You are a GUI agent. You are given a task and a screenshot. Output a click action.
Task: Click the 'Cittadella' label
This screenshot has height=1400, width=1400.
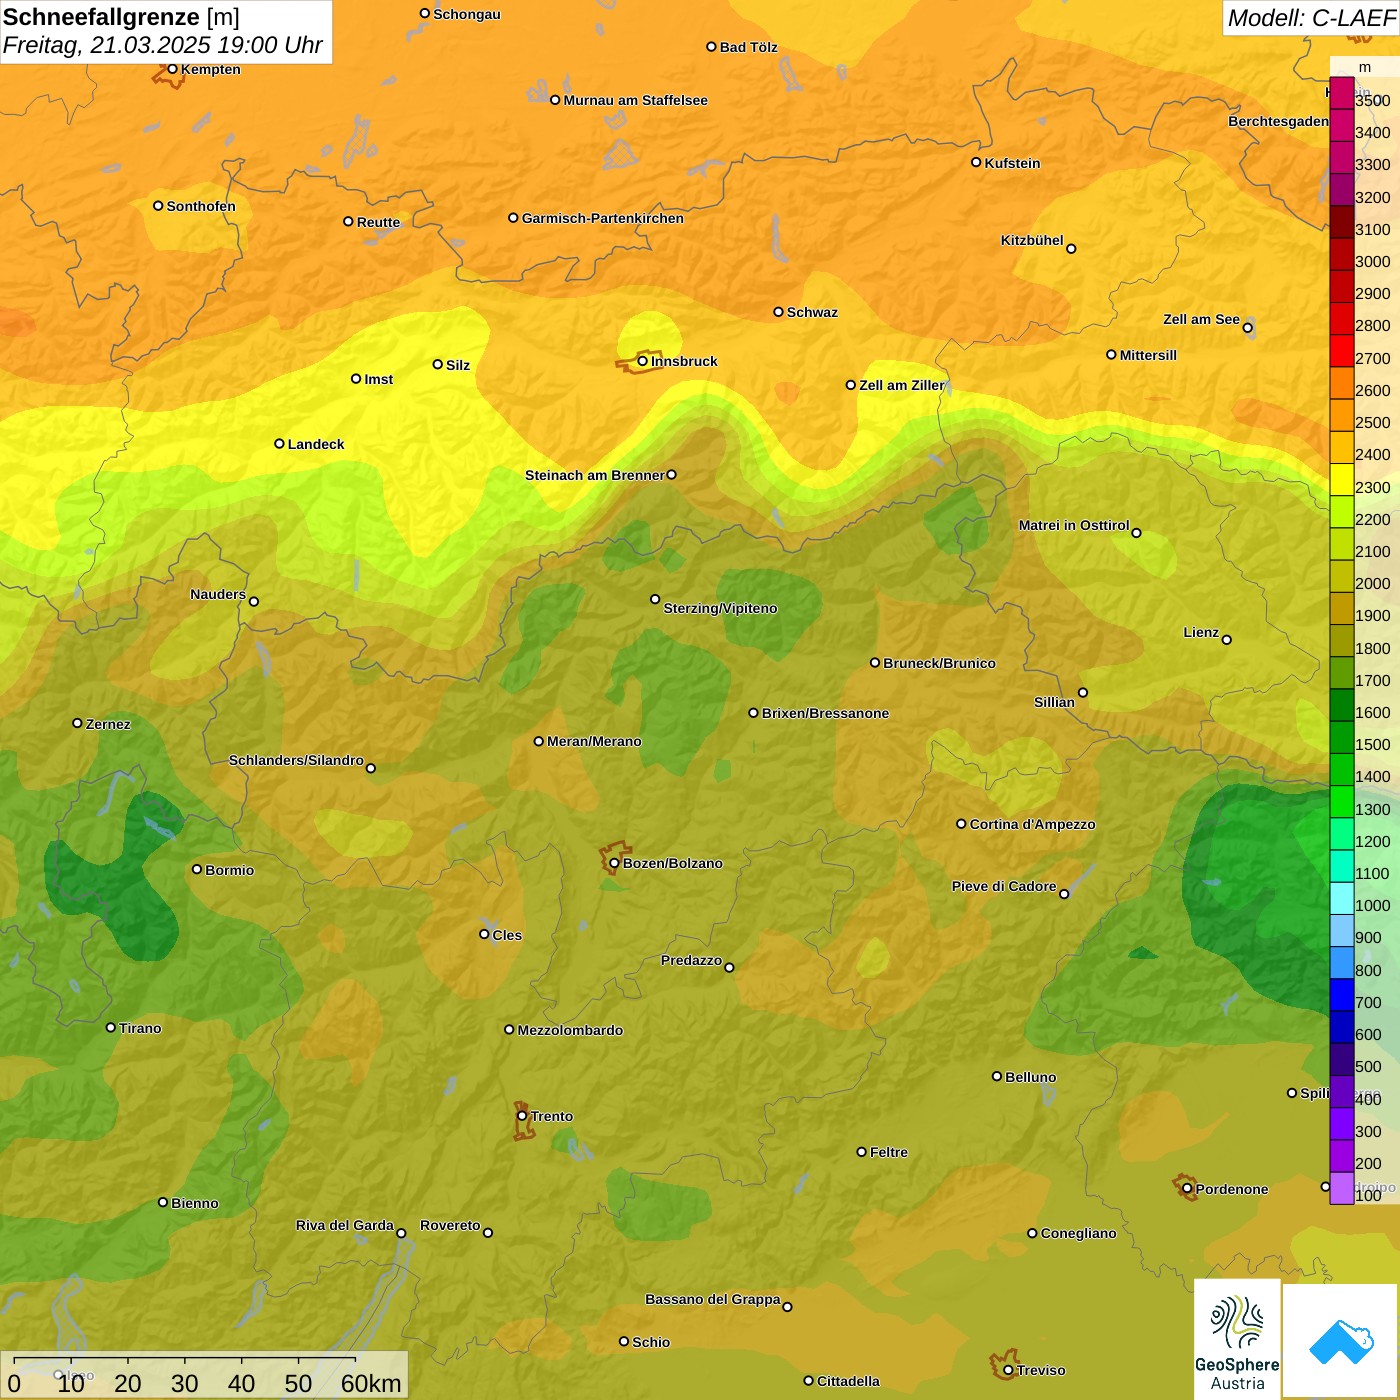click(x=848, y=1381)
